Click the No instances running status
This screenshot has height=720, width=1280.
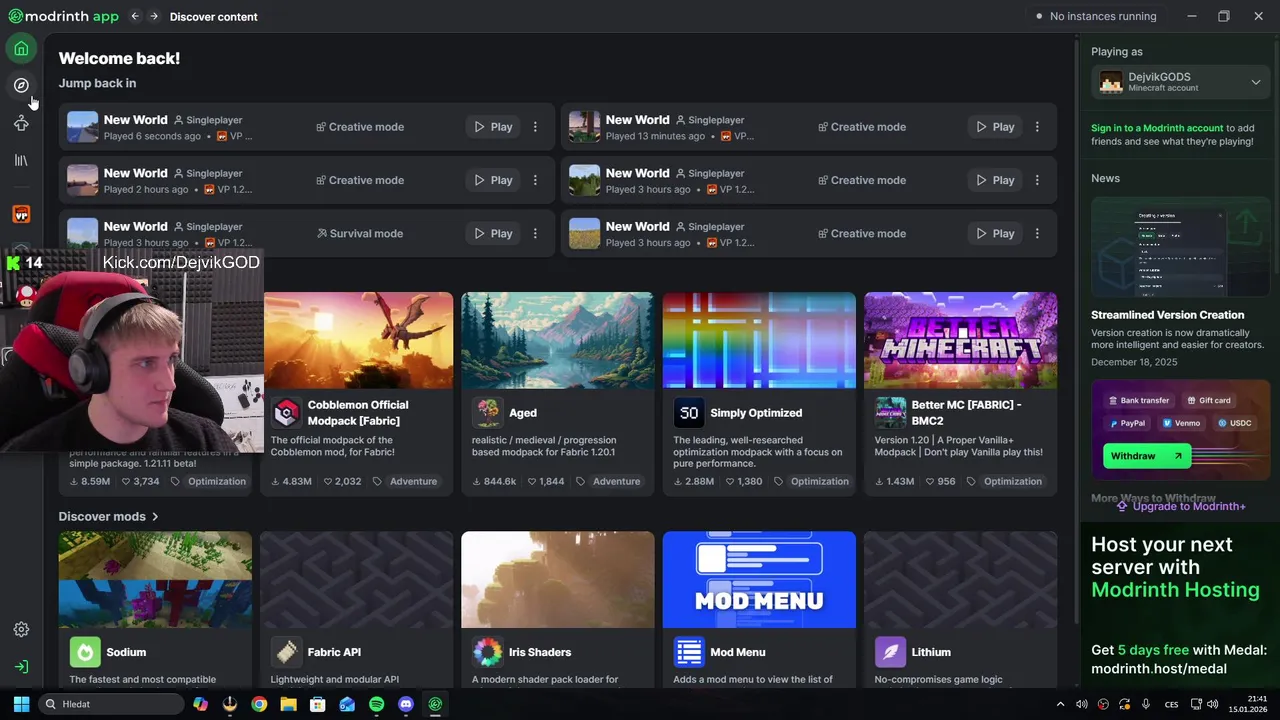coord(1096,16)
